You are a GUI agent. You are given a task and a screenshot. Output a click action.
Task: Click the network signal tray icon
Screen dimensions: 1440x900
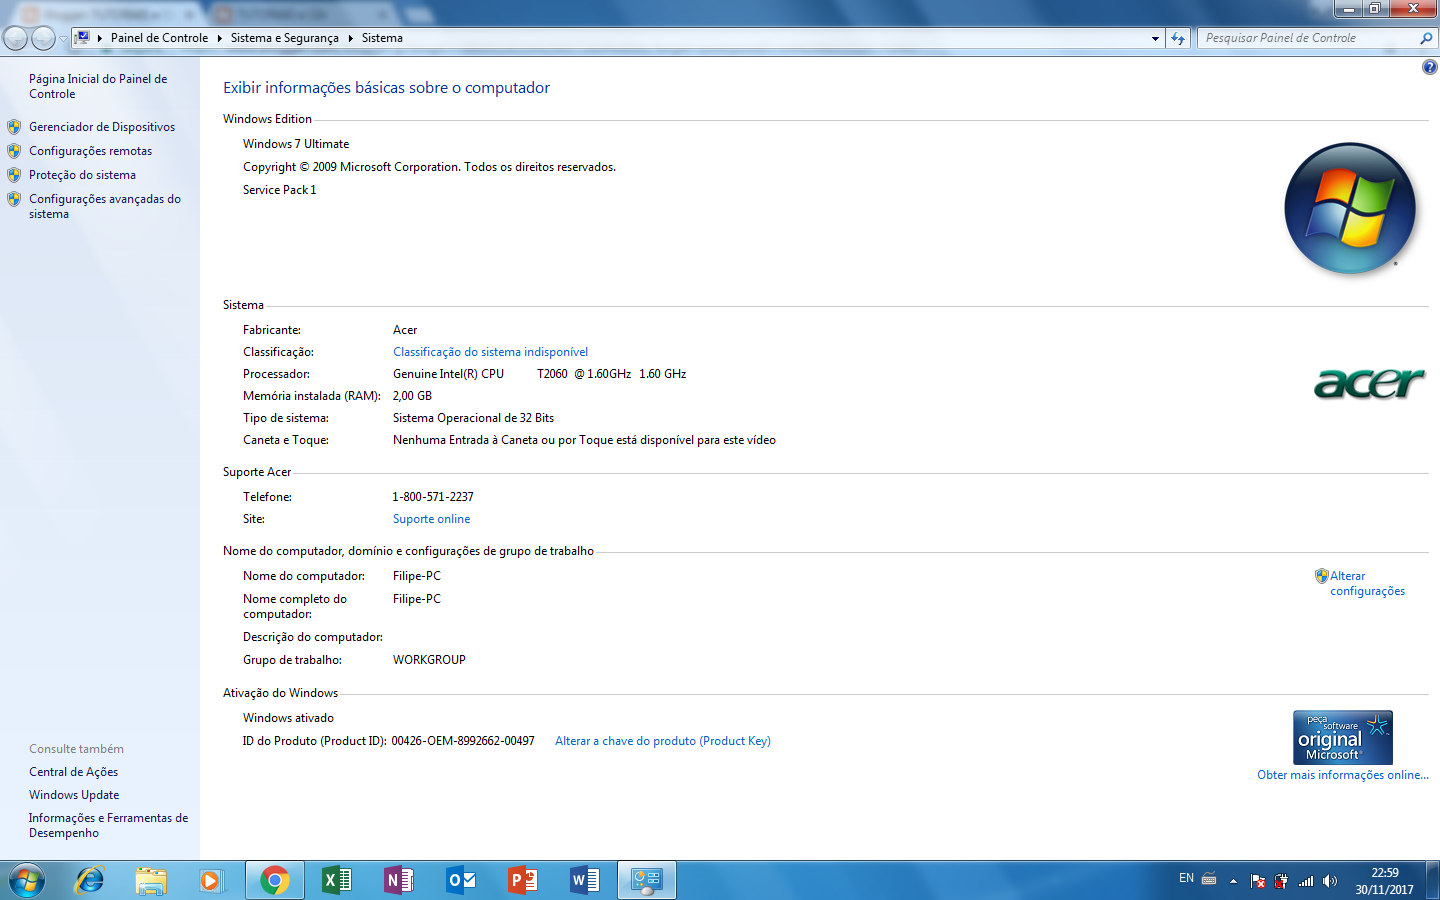pos(1305,881)
